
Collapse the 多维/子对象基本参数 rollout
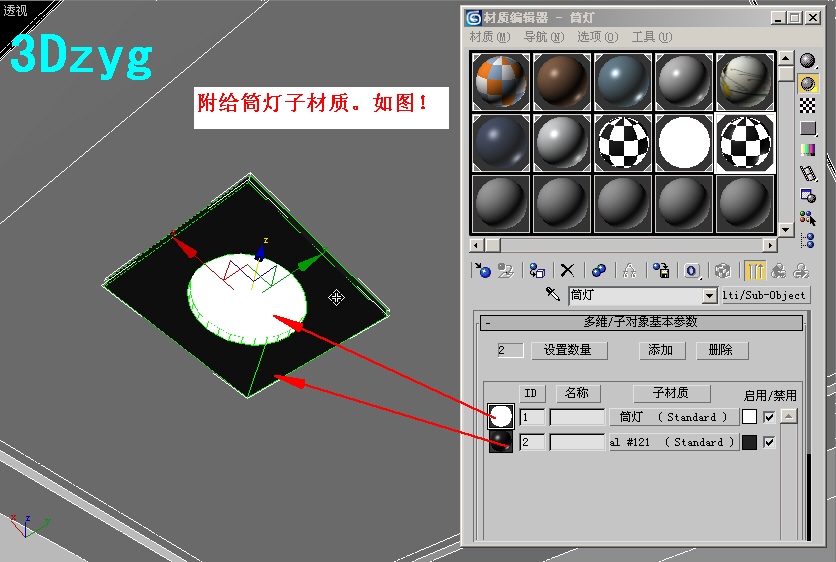(641, 322)
